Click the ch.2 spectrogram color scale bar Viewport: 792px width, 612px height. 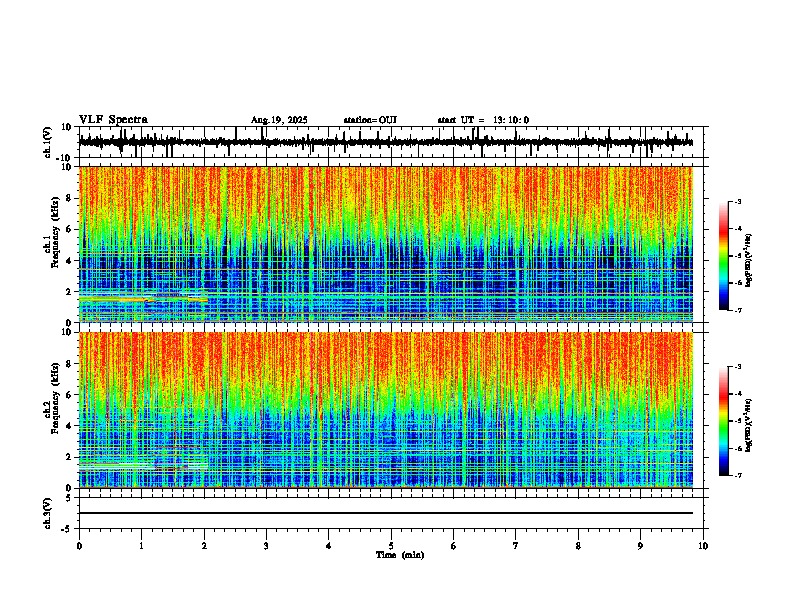(x=724, y=421)
